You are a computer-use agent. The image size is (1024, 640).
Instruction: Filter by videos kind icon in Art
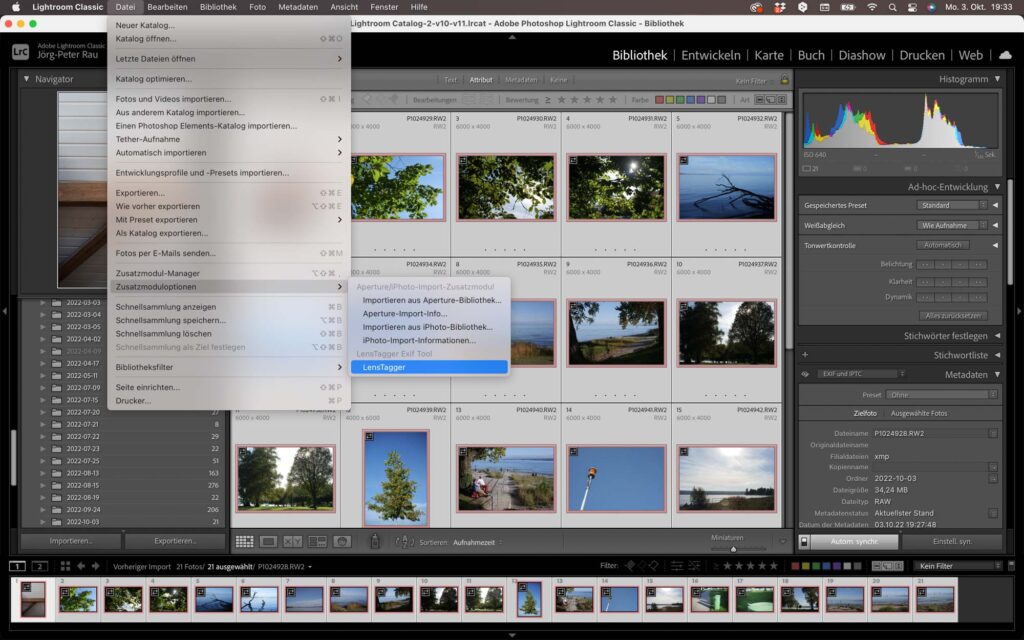pos(781,100)
